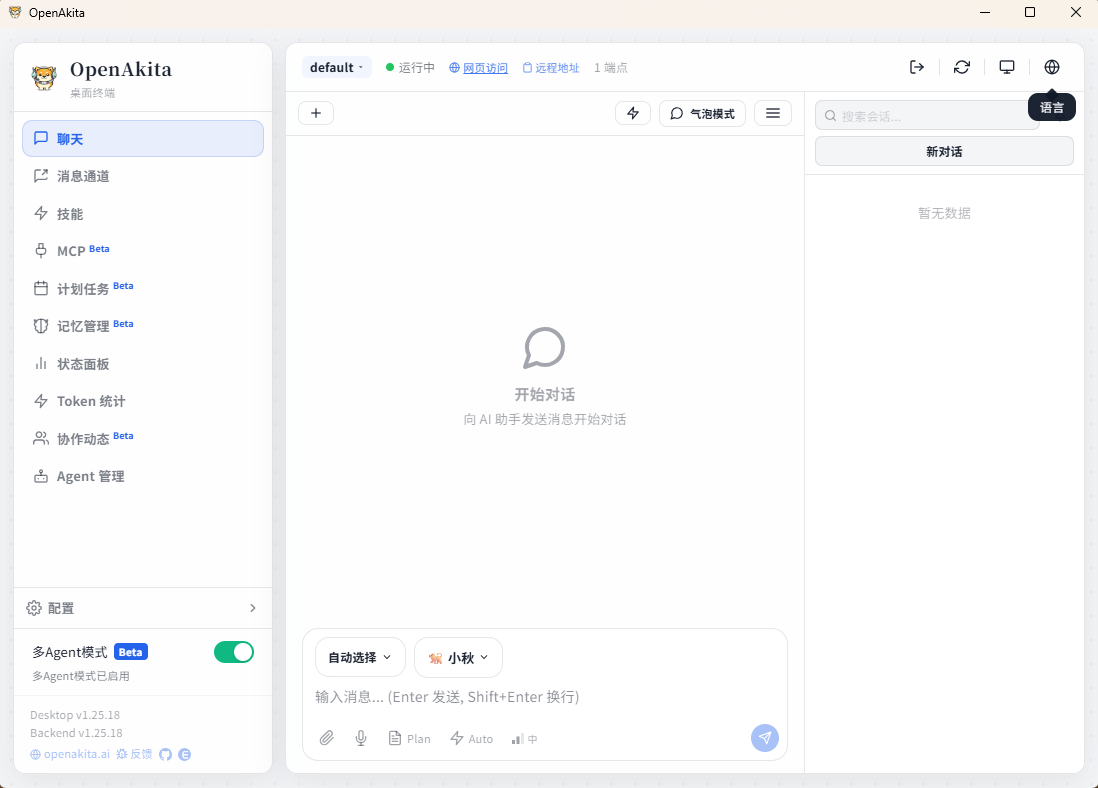Image resolution: width=1098 pixels, height=788 pixels.
Task: Go to 技能 skills page
Action: [x=143, y=214]
